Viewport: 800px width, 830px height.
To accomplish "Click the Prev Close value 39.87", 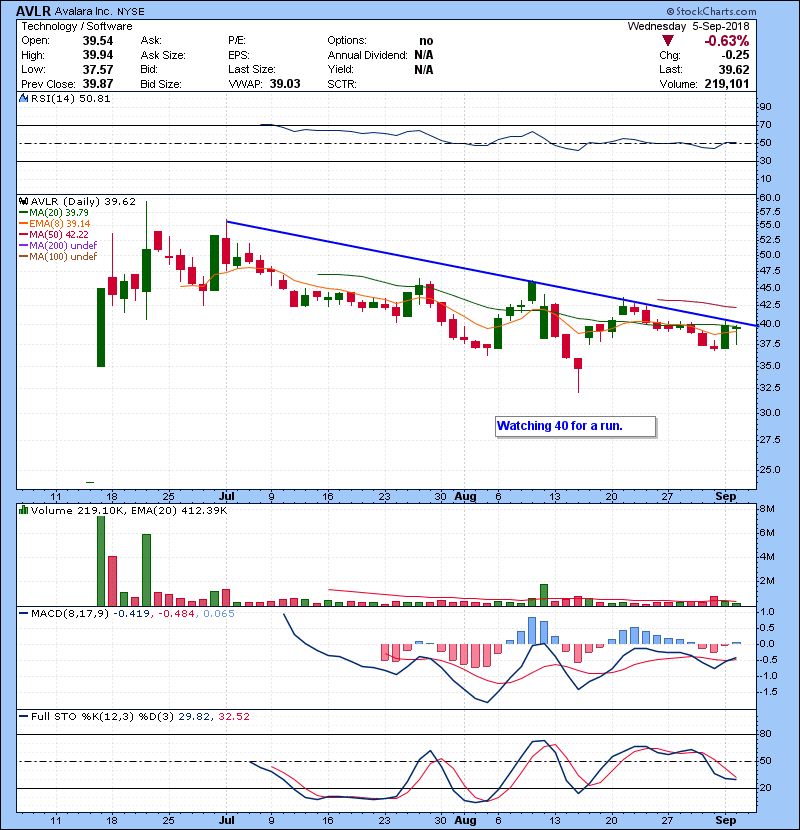I will (98, 84).
